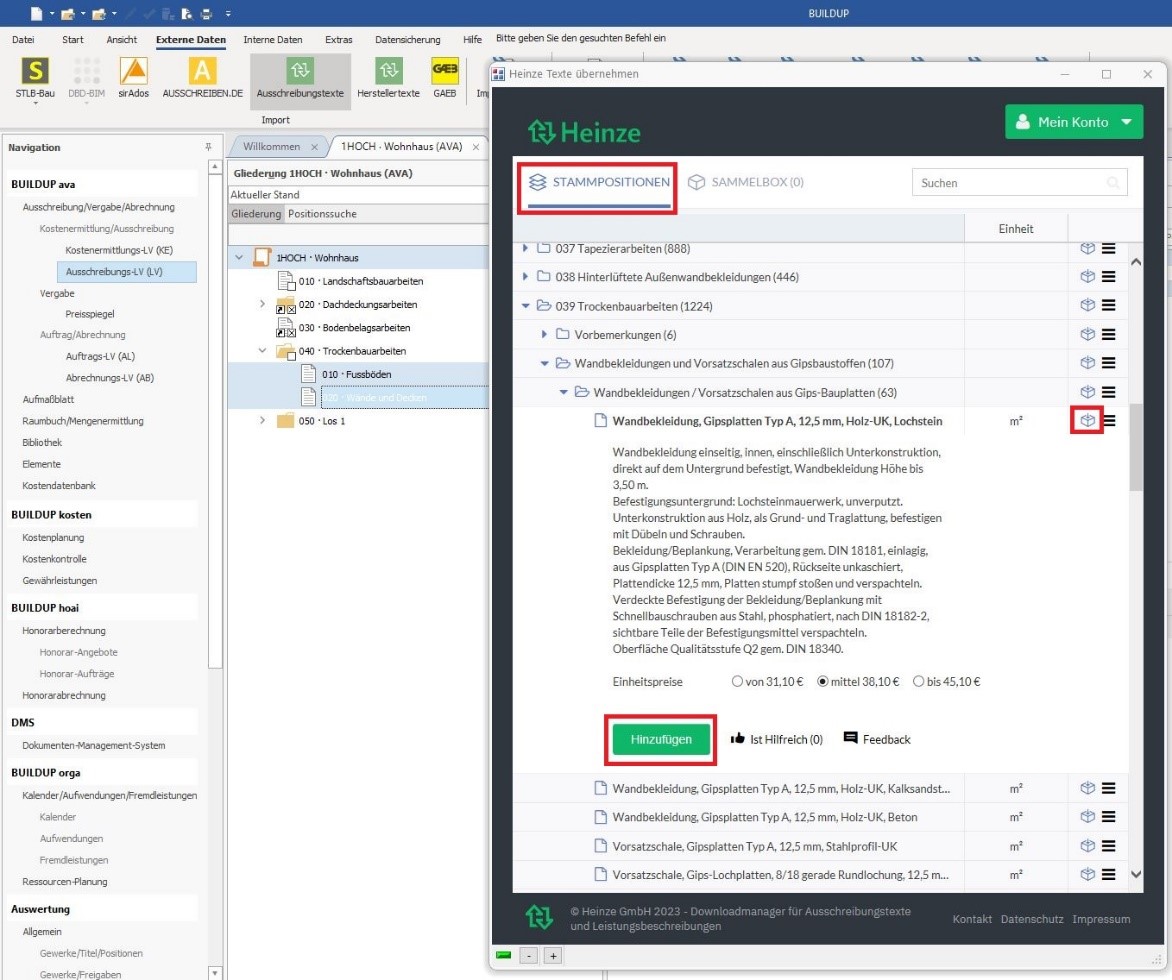1172x980 pixels.
Task: Expand 020 Dachdeckungsarbeiten in Gliederung tree
Action: (x=262, y=304)
